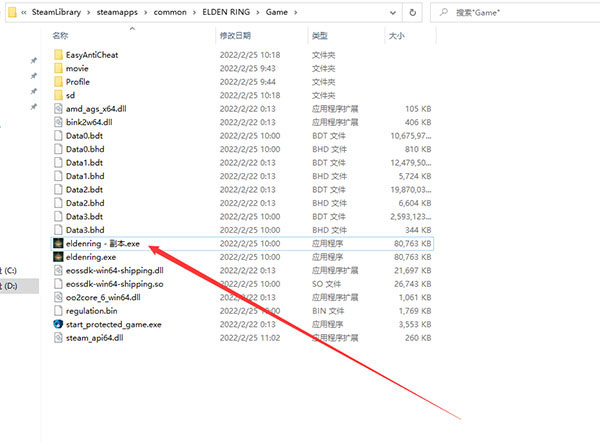Select the start_protected_game.exe shield icon
This screenshot has width=600, height=442.
[x=58, y=324]
